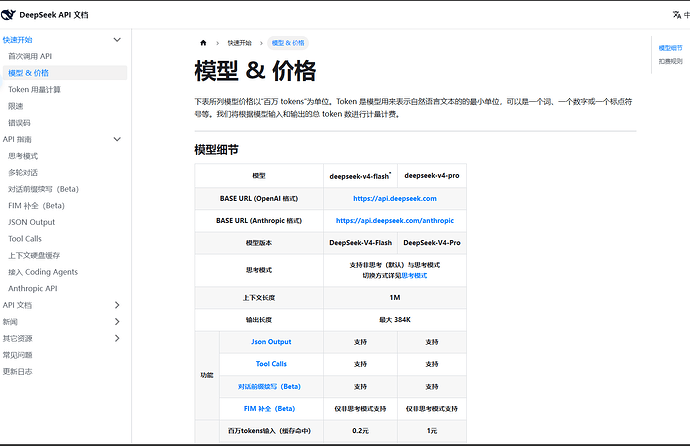Open https://api.deepseek.com/anthropic link
Viewport: 690px width, 446px height.
[395, 220]
